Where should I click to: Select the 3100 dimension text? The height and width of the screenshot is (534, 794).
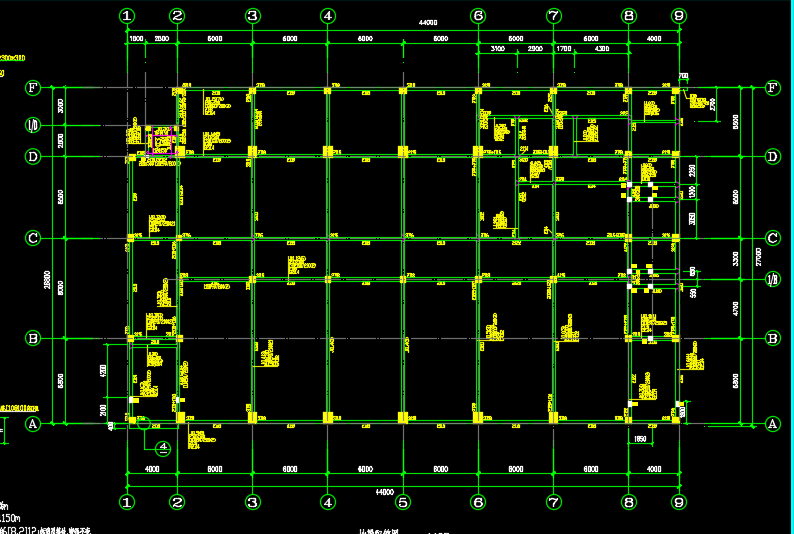tap(497, 49)
